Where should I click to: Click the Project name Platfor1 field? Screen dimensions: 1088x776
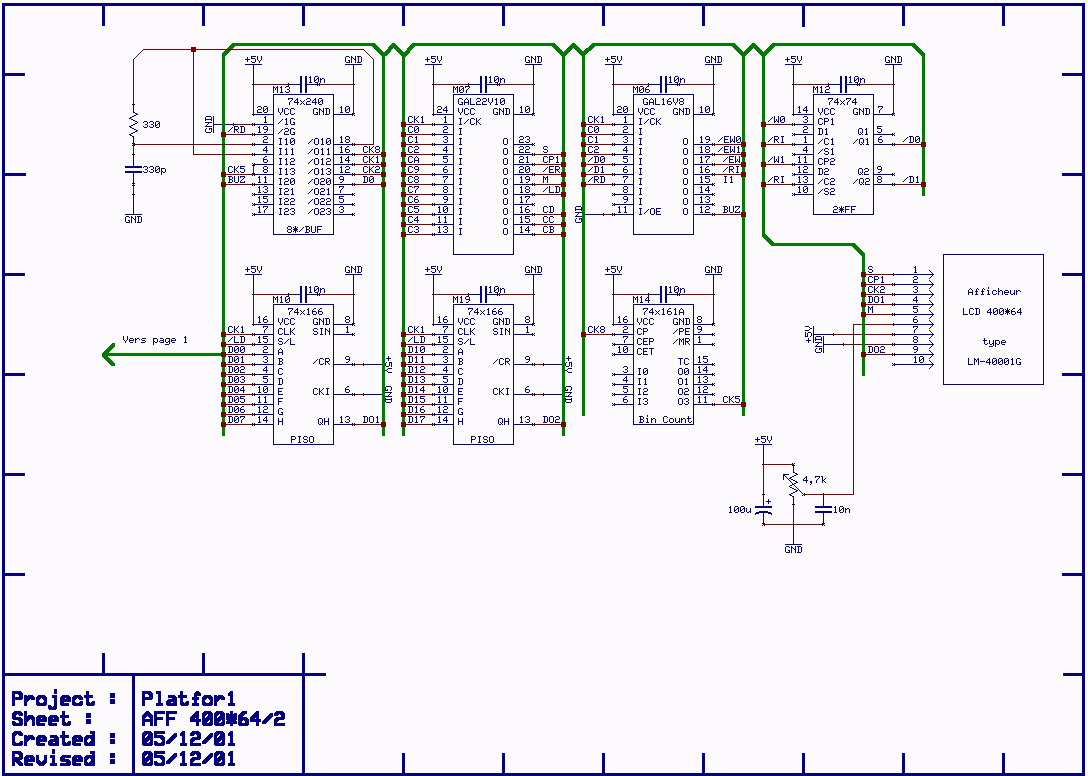click(188, 699)
